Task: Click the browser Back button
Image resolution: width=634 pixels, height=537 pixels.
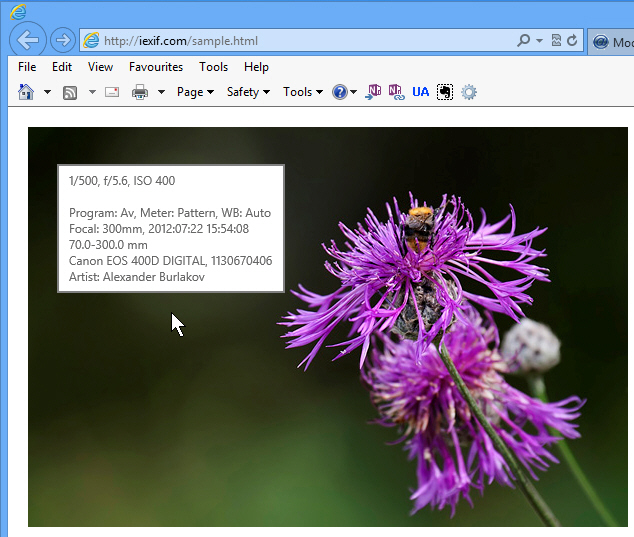Action: pos(27,40)
